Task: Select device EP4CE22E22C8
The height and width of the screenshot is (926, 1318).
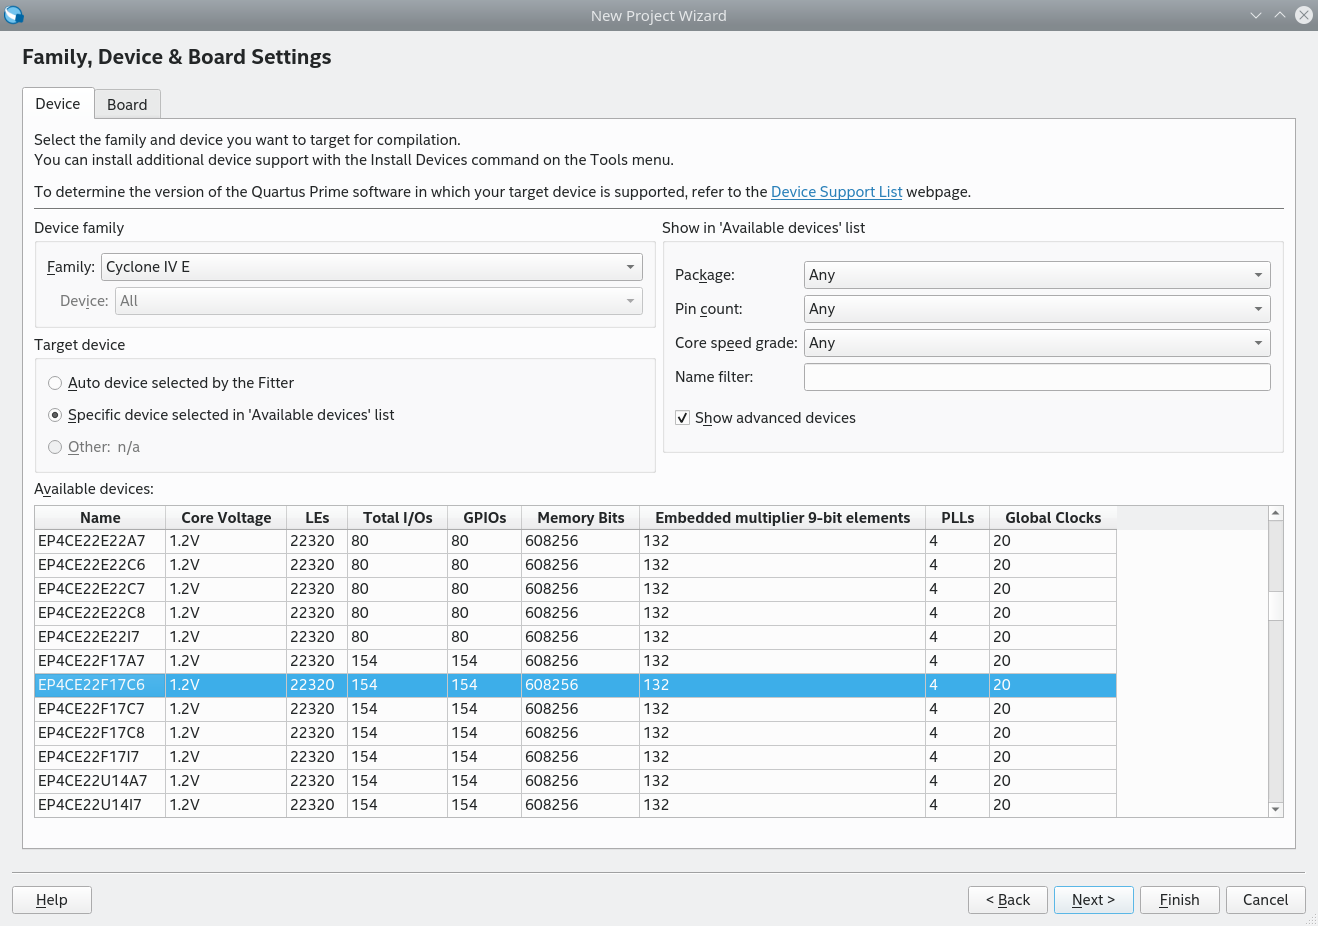Action: [x=575, y=613]
